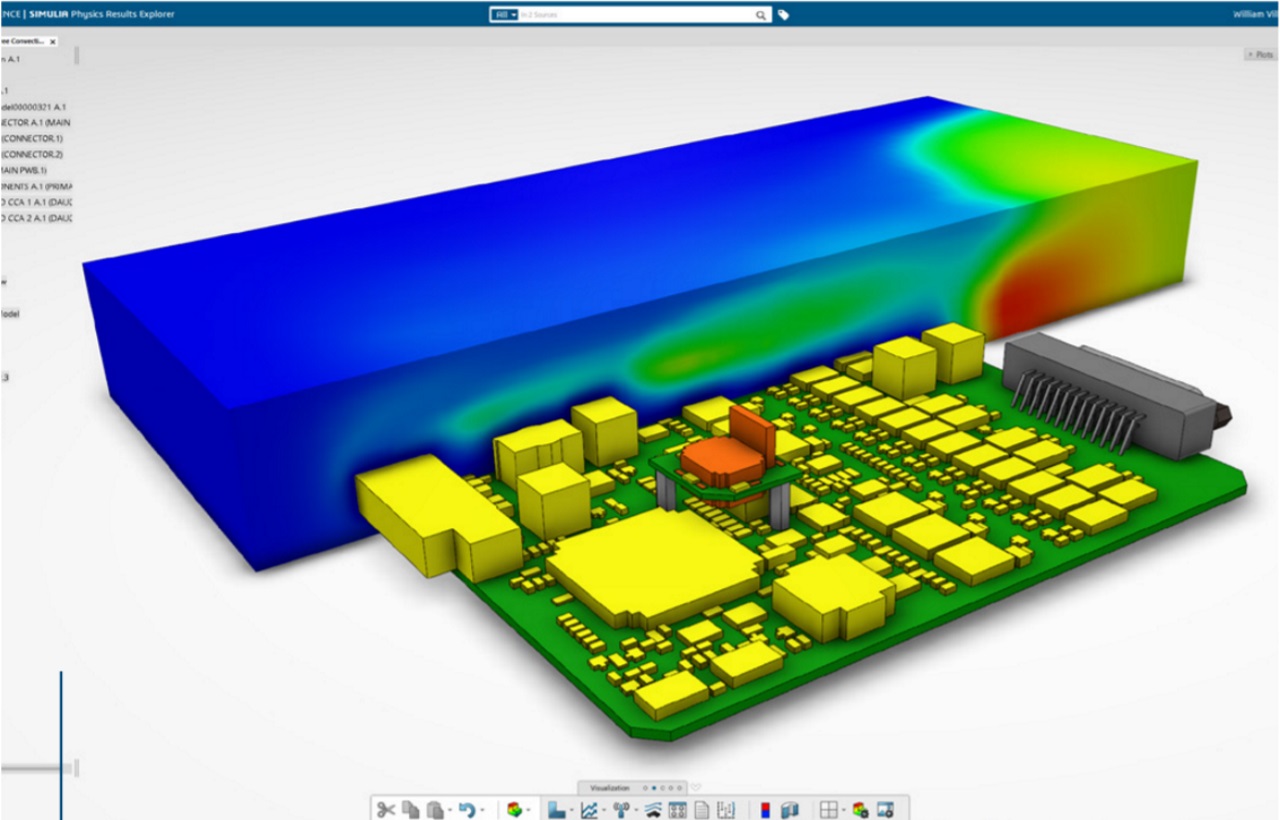Viewport: 1280px width, 820px height.
Task: Click the Copy icon in bottom toolbar
Action: tap(410, 809)
